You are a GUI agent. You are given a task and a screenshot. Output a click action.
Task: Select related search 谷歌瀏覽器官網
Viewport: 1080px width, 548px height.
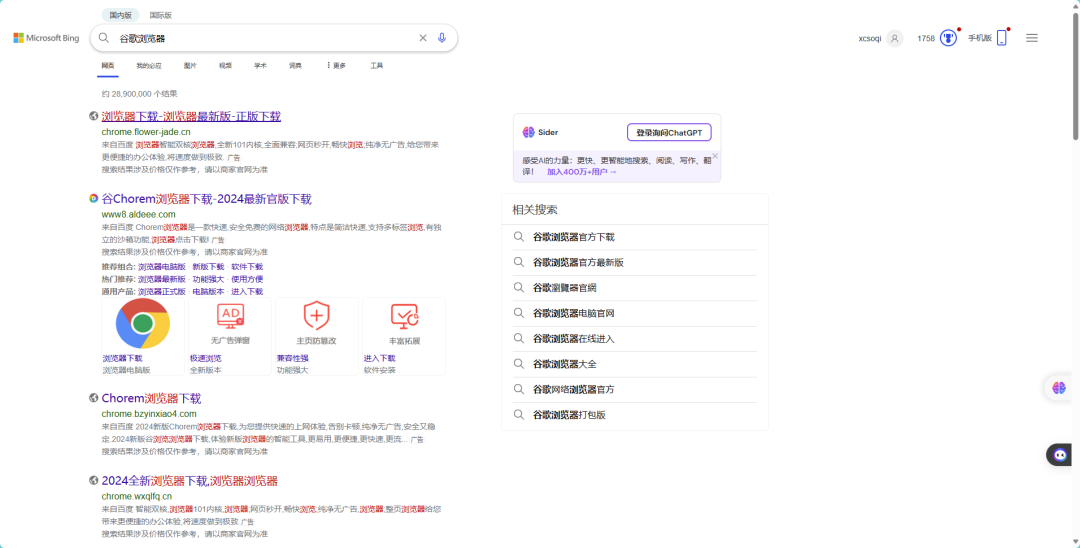tap(565, 288)
